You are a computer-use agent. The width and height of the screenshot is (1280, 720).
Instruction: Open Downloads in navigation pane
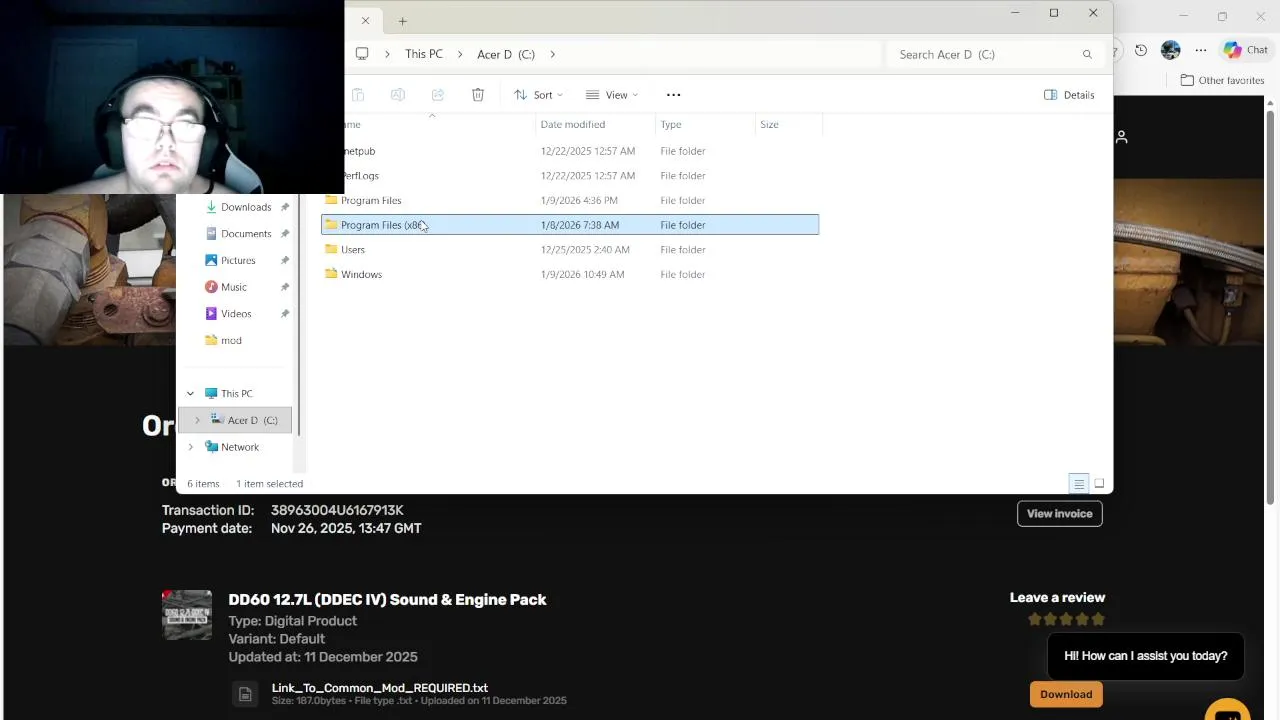[246, 207]
